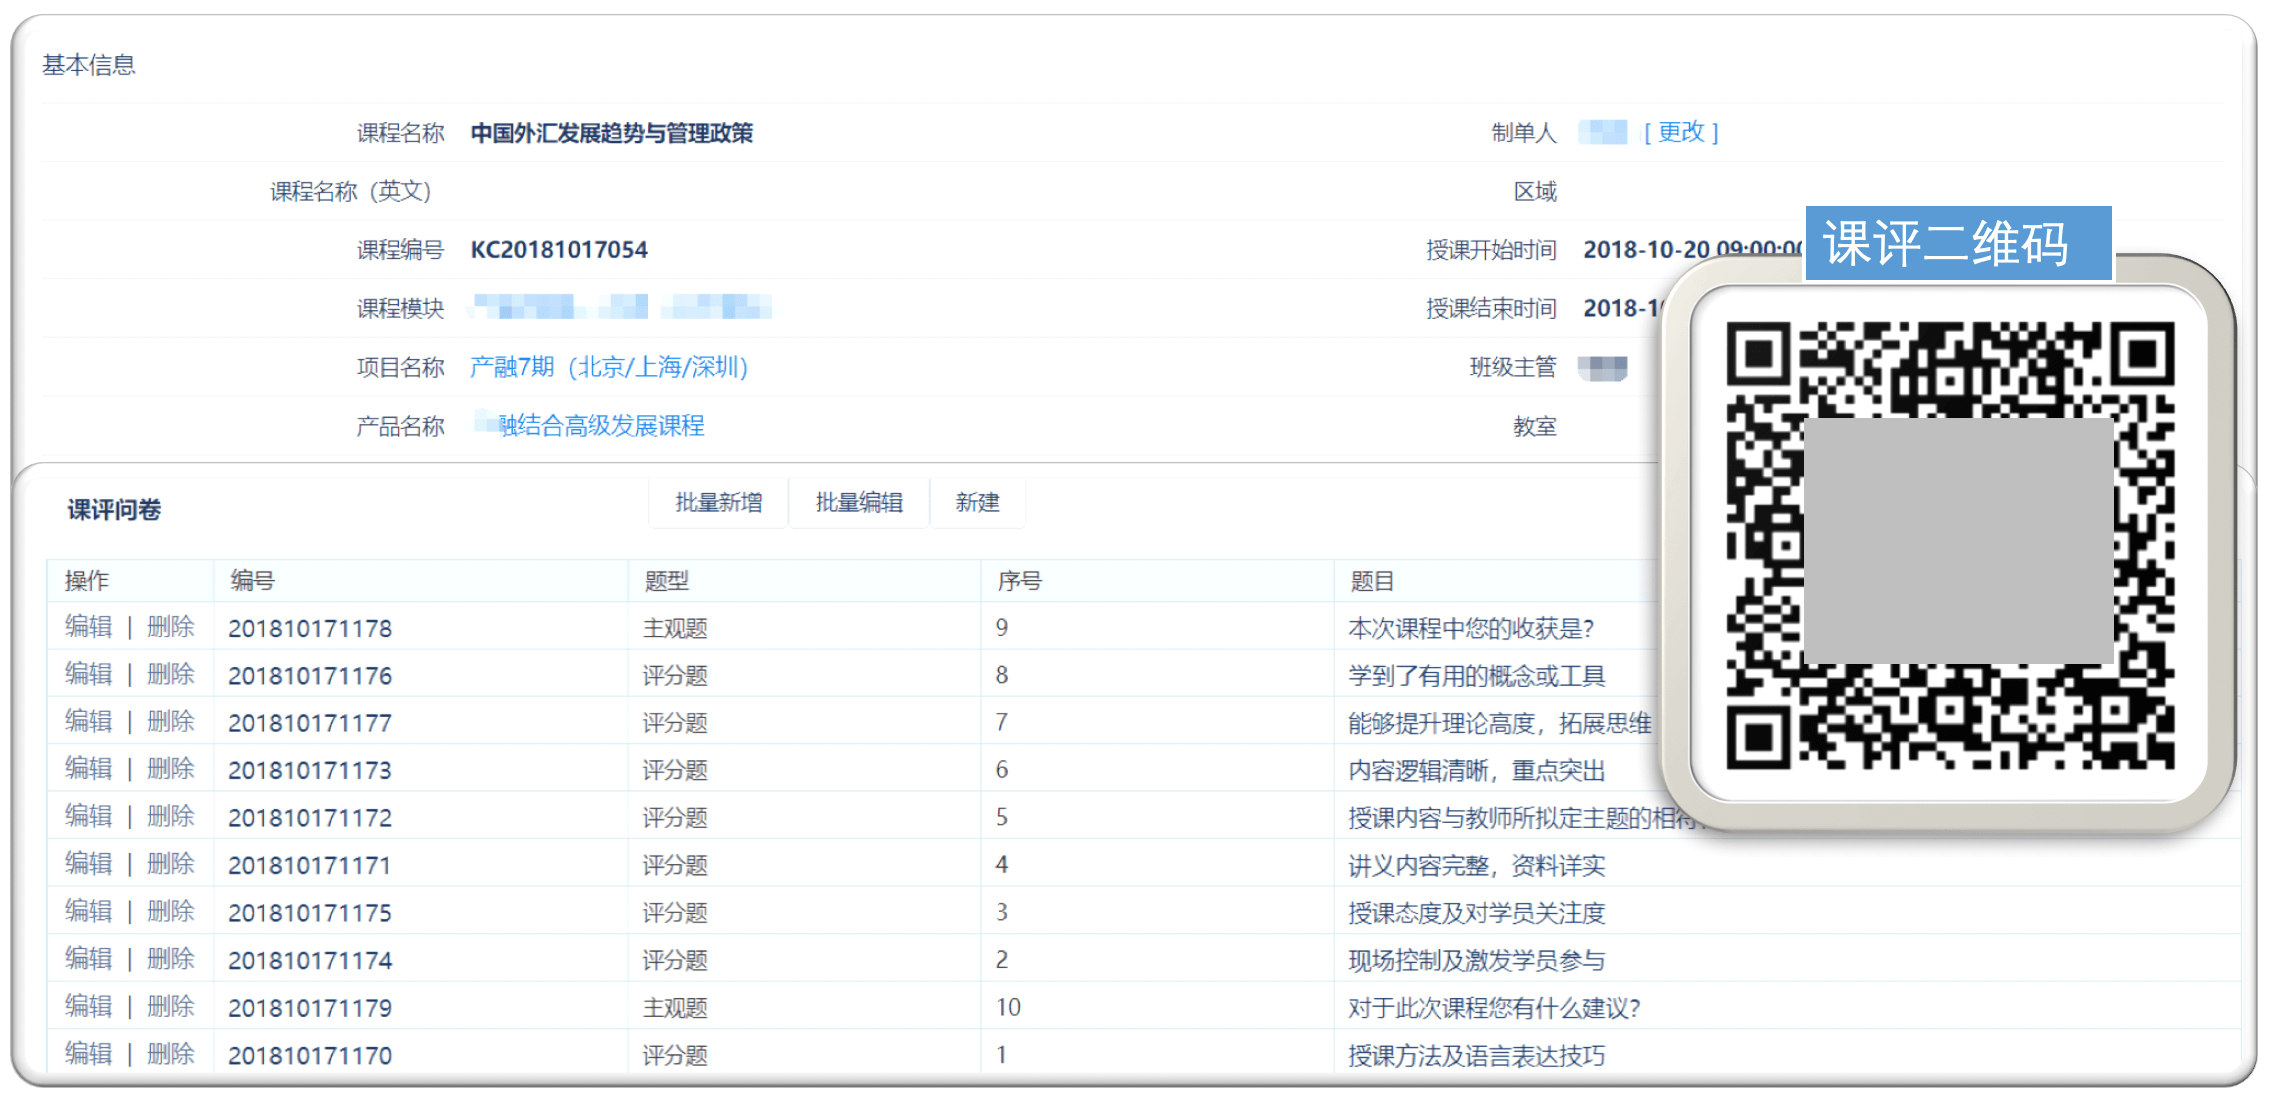2272x1098 pixels.
Task: Select course title 中国外汇发展趋势与管理政策
Action: click(x=611, y=133)
